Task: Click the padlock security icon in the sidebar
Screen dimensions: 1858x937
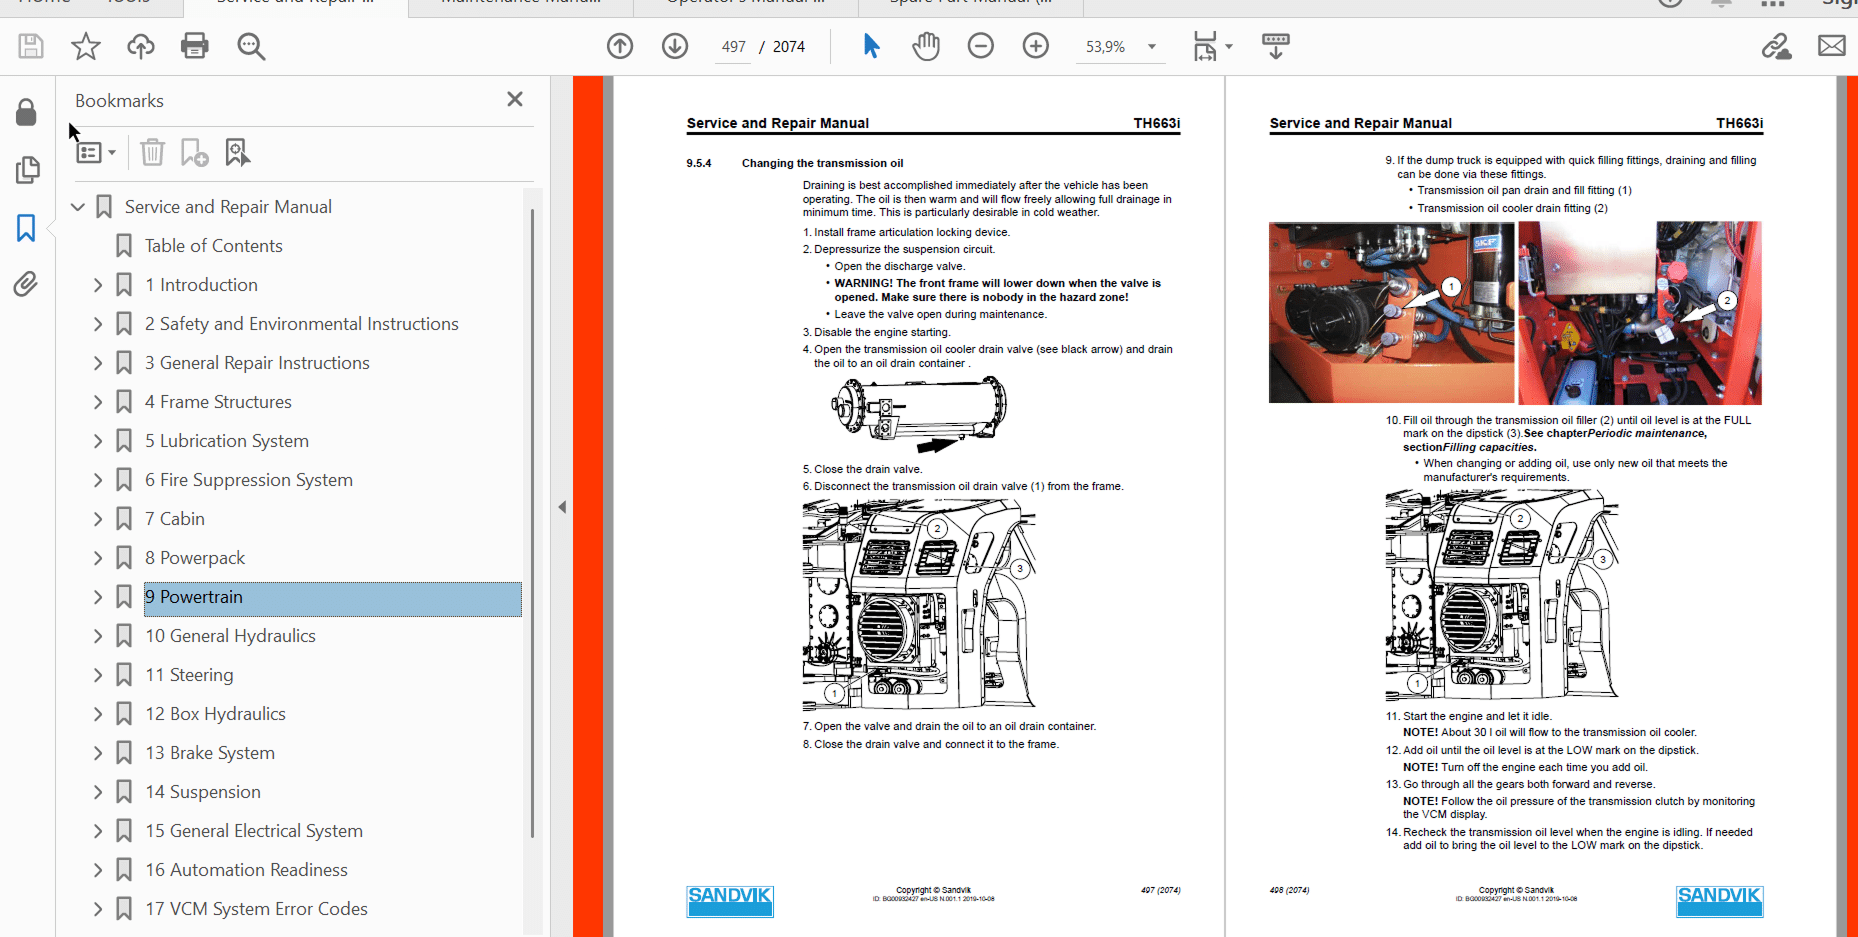Action: pos(27,112)
